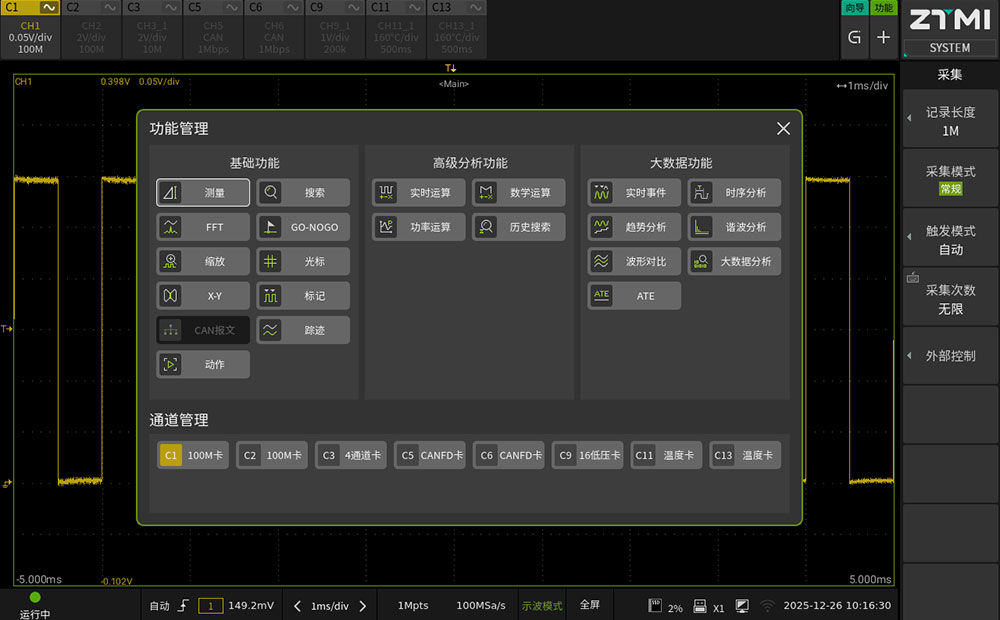The image size is (1000, 620).
Task: Open the X-Y display function
Action: pos(203,296)
